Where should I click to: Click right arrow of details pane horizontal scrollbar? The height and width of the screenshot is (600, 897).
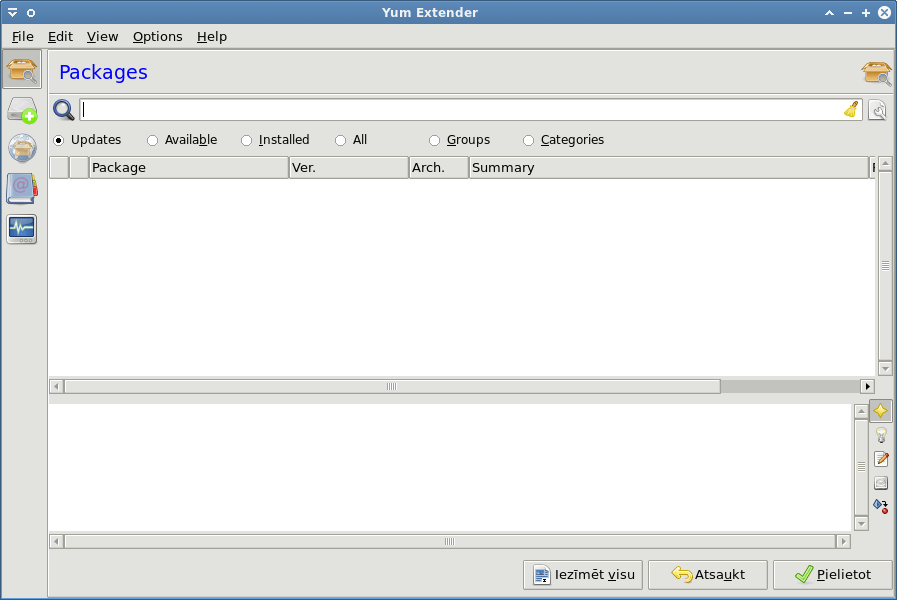click(843, 541)
